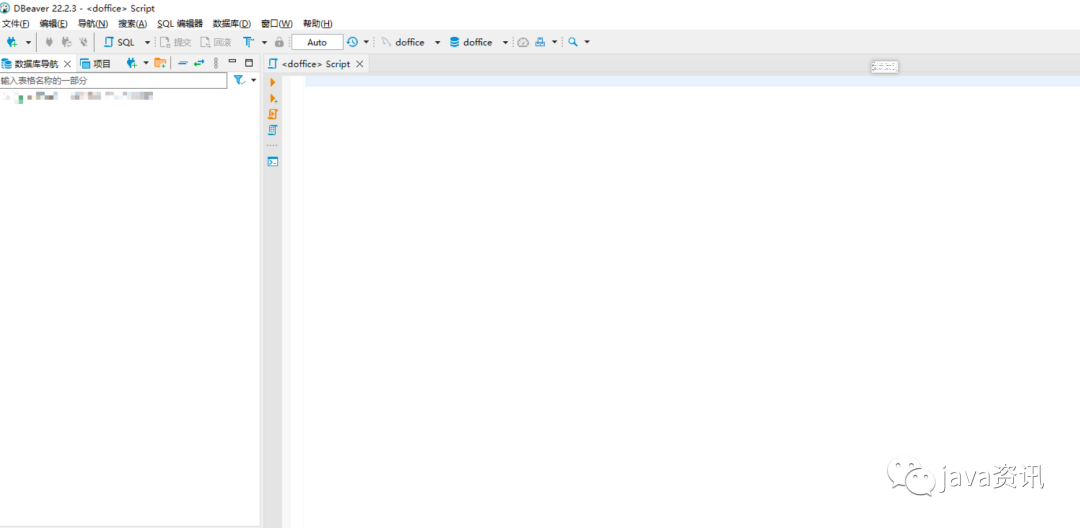Image resolution: width=1080 pixels, height=528 pixels.
Task: Open the filter funnel dropdown arrow
Action: tap(253, 81)
